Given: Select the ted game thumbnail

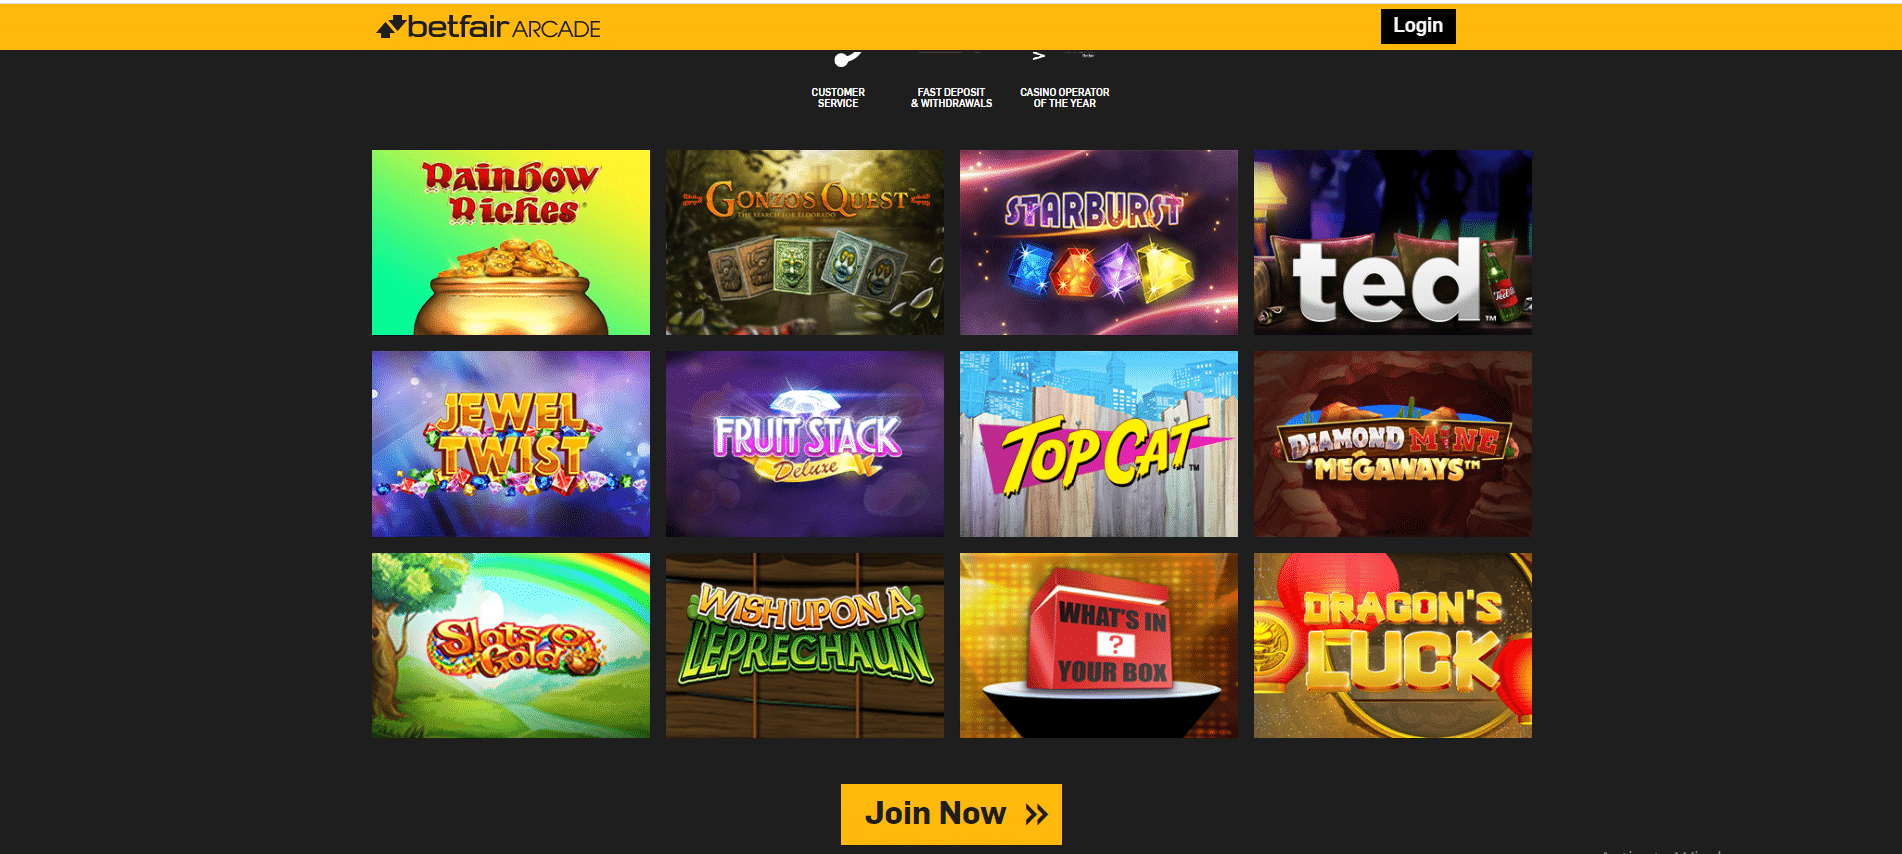Looking at the screenshot, I should [1393, 243].
